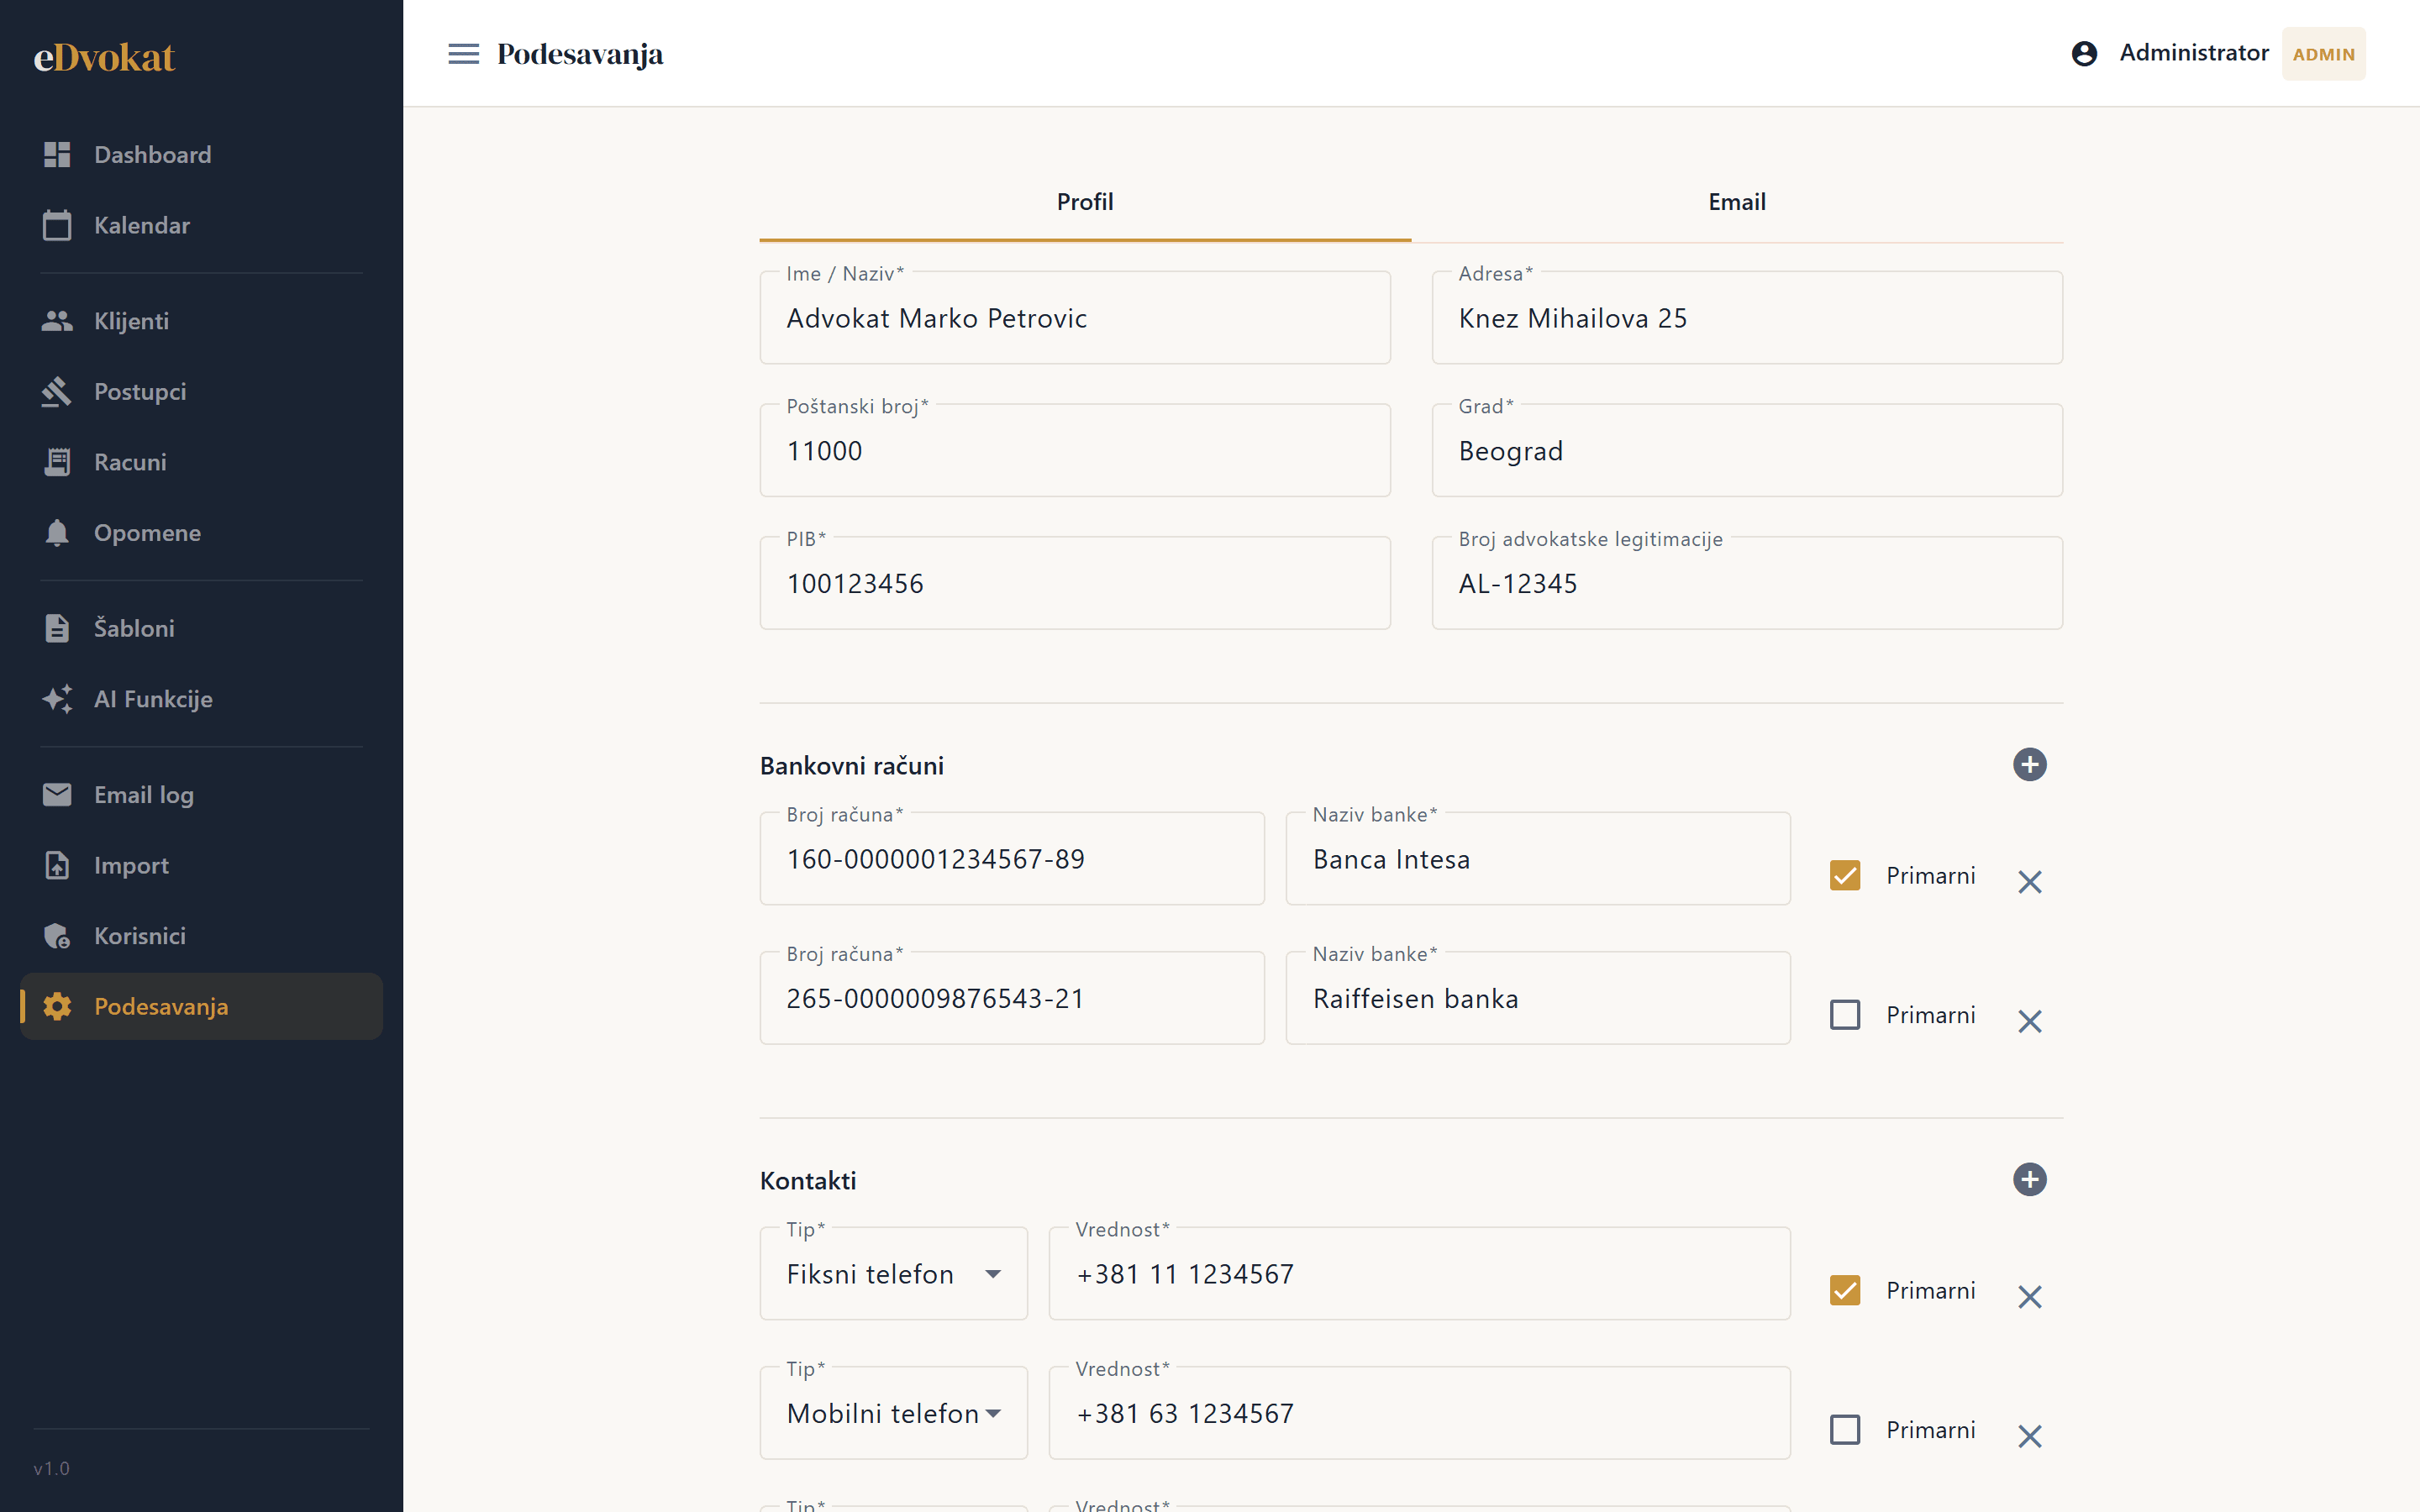Check Primarni for Raiffeisen banka account
2420x1512 pixels.
[1845, 1015]
